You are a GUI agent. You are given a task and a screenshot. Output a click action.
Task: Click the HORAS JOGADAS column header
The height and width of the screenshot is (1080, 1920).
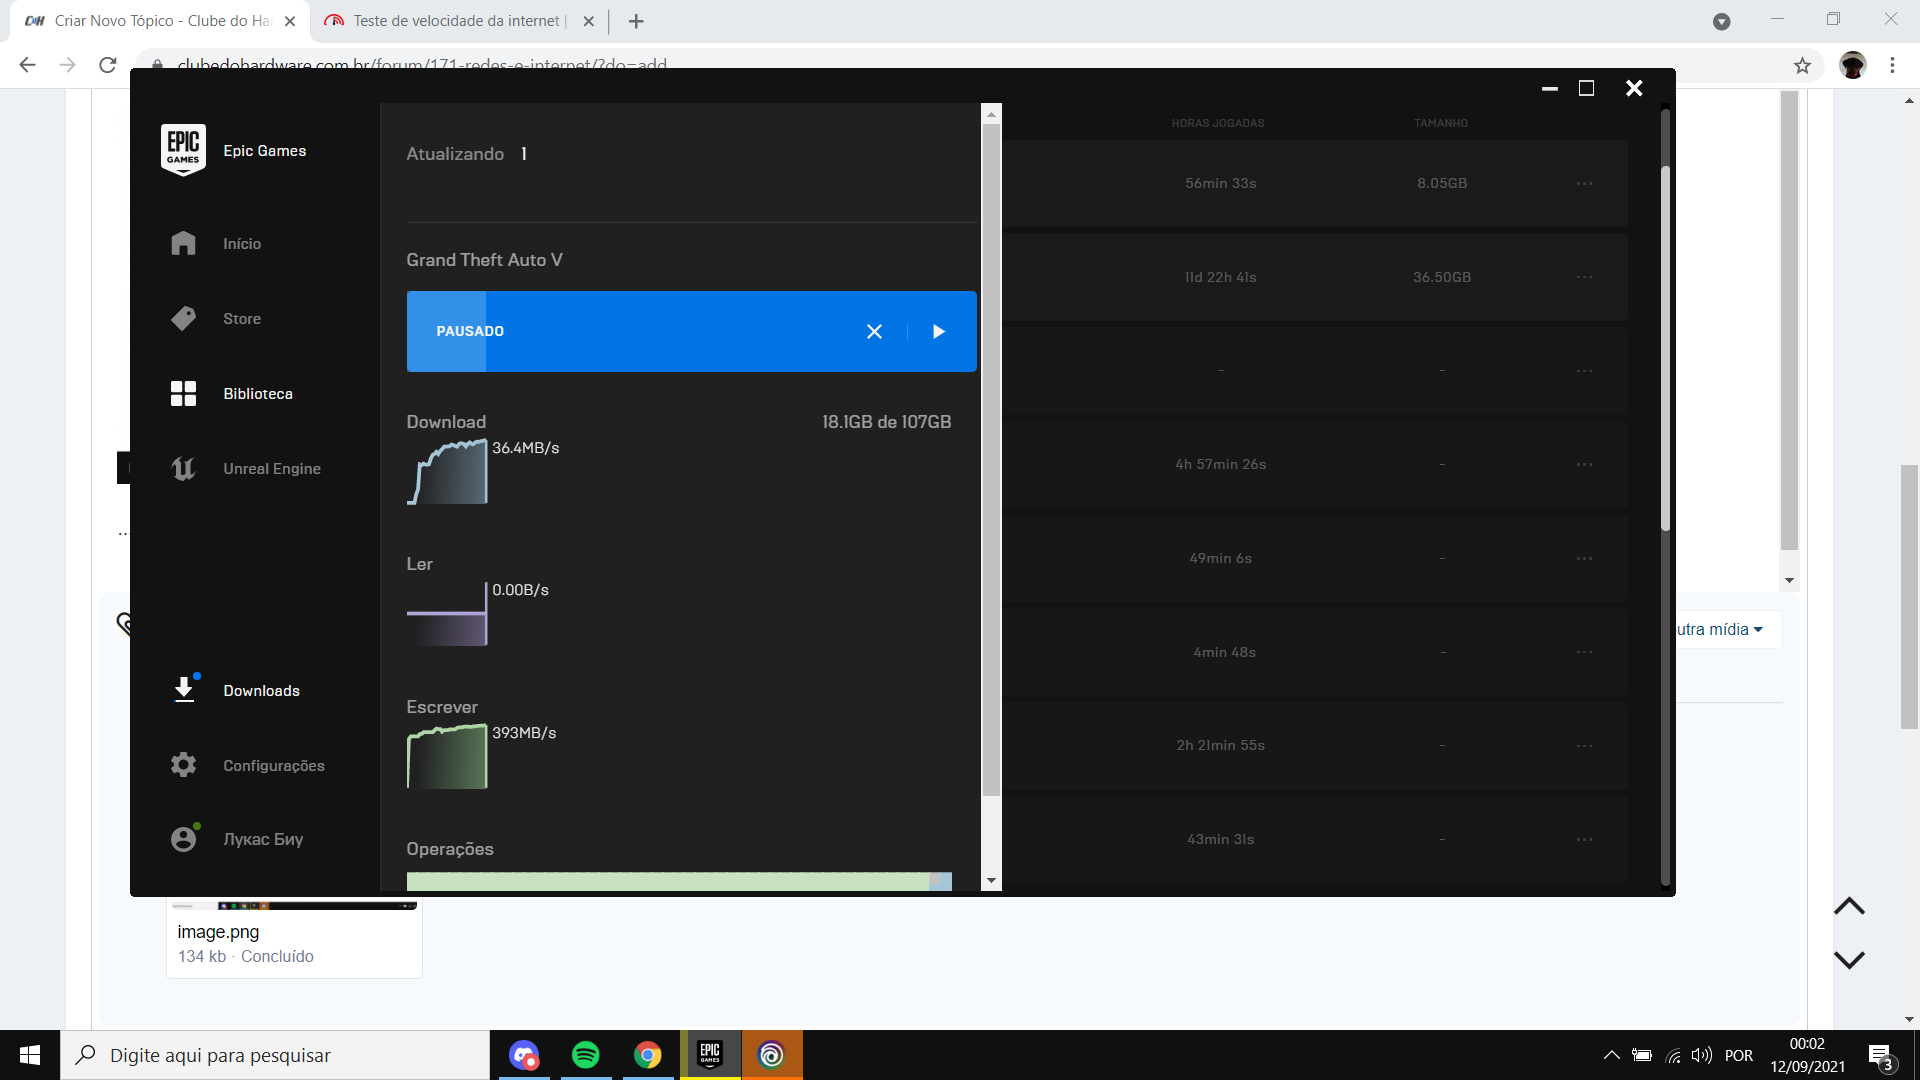(1218, 123)
